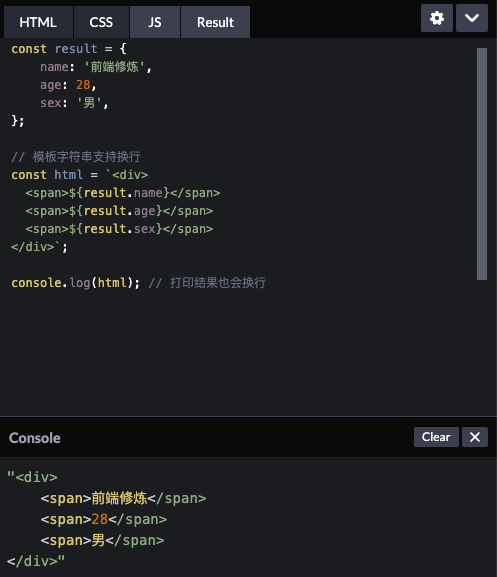Switch to the HTML tab

coord(38,22)
